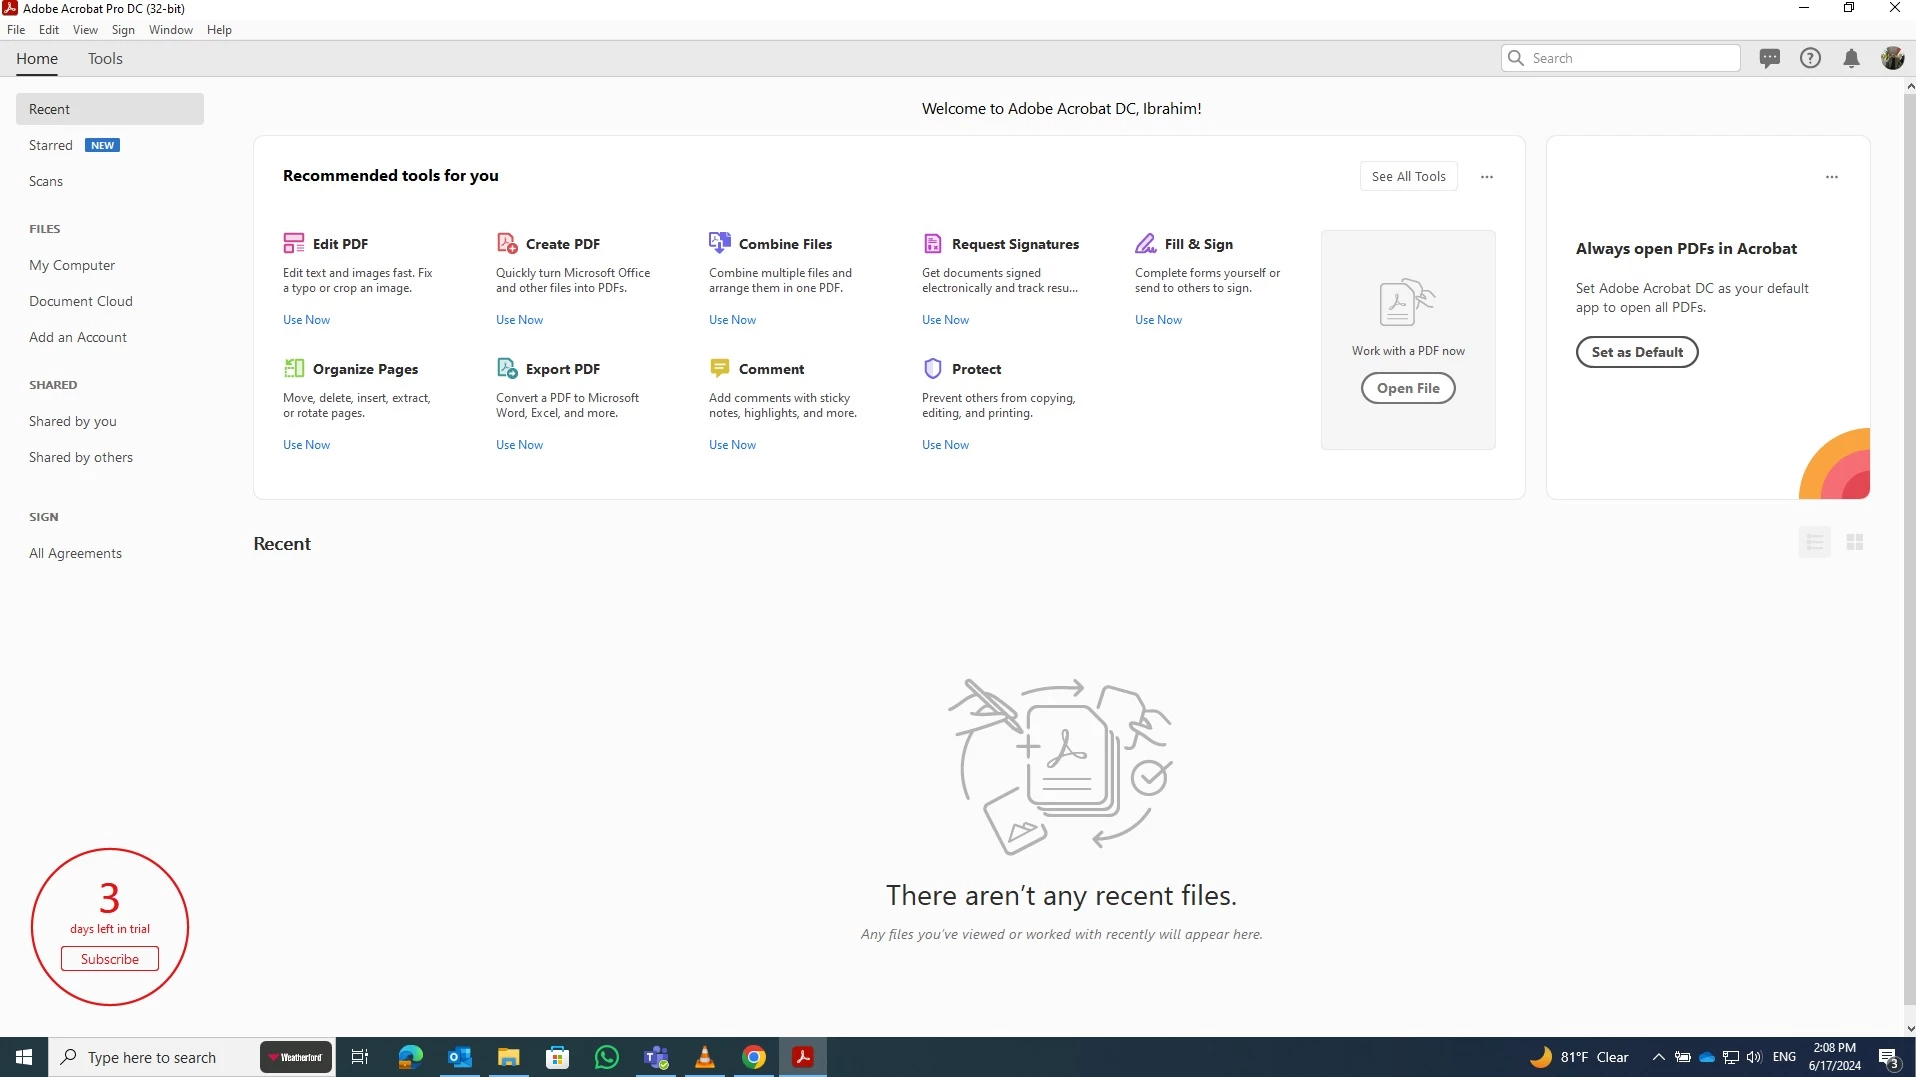Image resolution: width=1916 pixels, height=1077 pixels.
Task: Click the Open File button
Action: 1408,388
